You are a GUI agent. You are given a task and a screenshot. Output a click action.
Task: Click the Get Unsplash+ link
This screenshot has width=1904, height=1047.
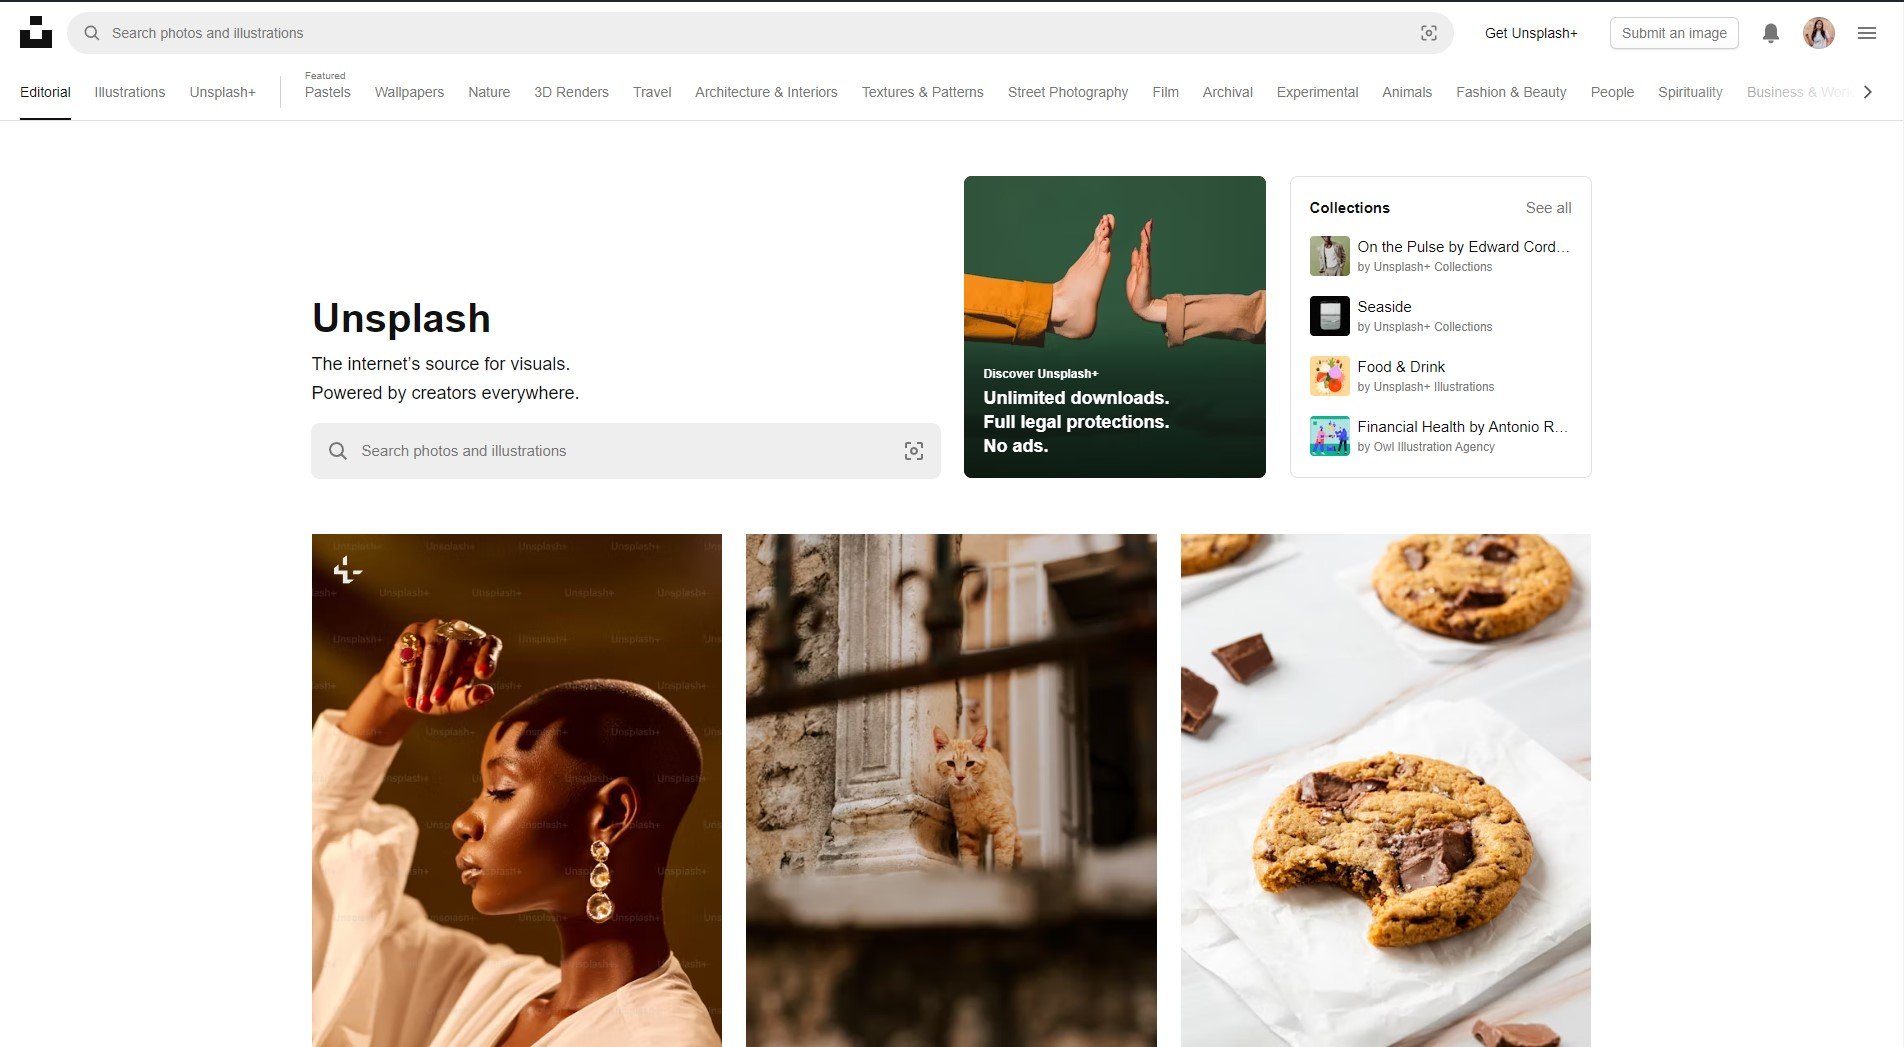(1531, 33)
